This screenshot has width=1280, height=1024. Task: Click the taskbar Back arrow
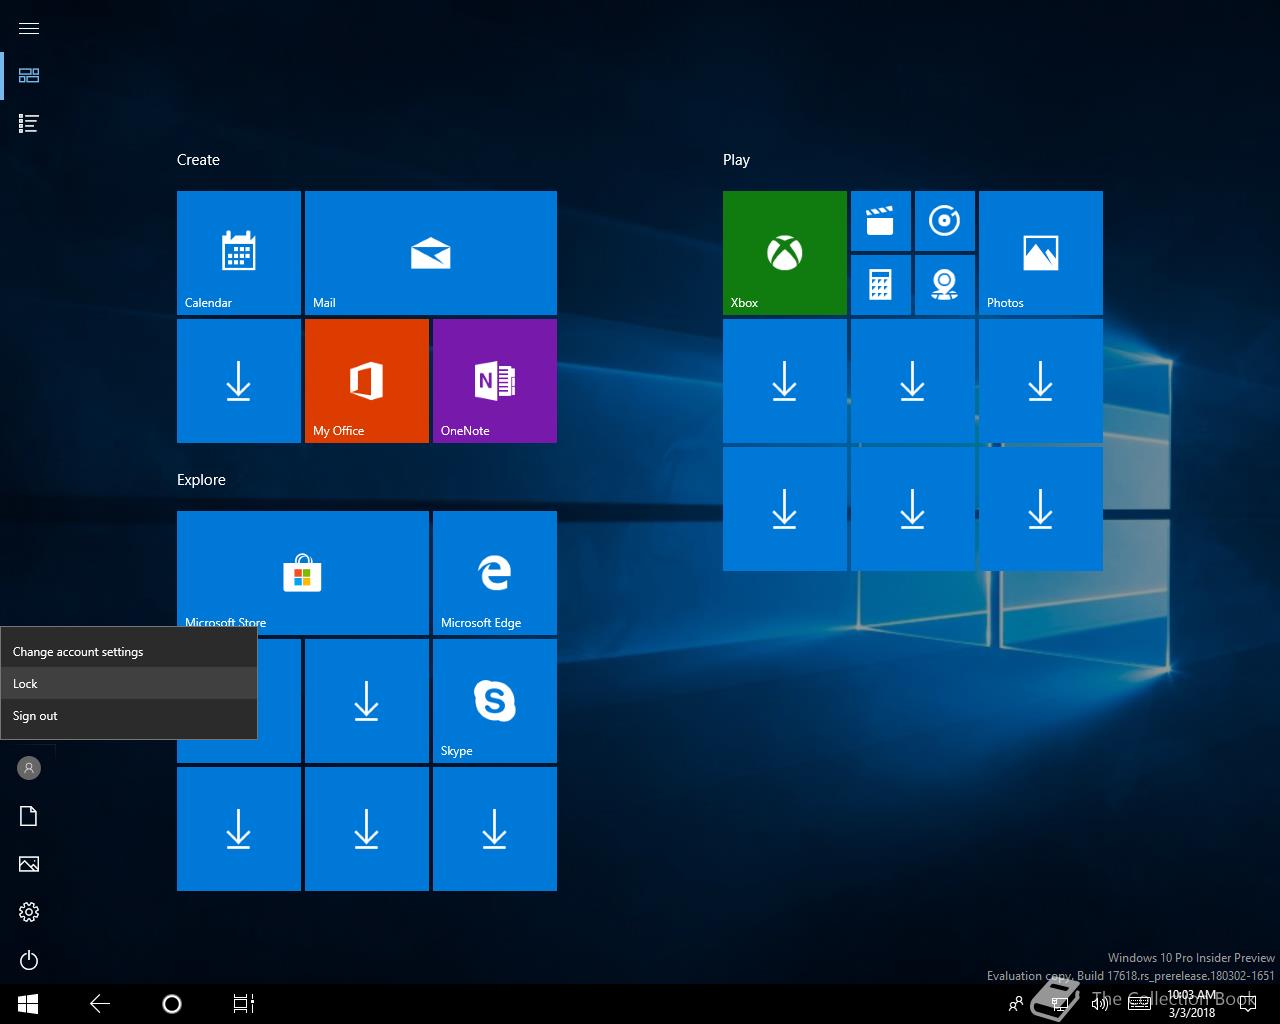coord(100,1004)
